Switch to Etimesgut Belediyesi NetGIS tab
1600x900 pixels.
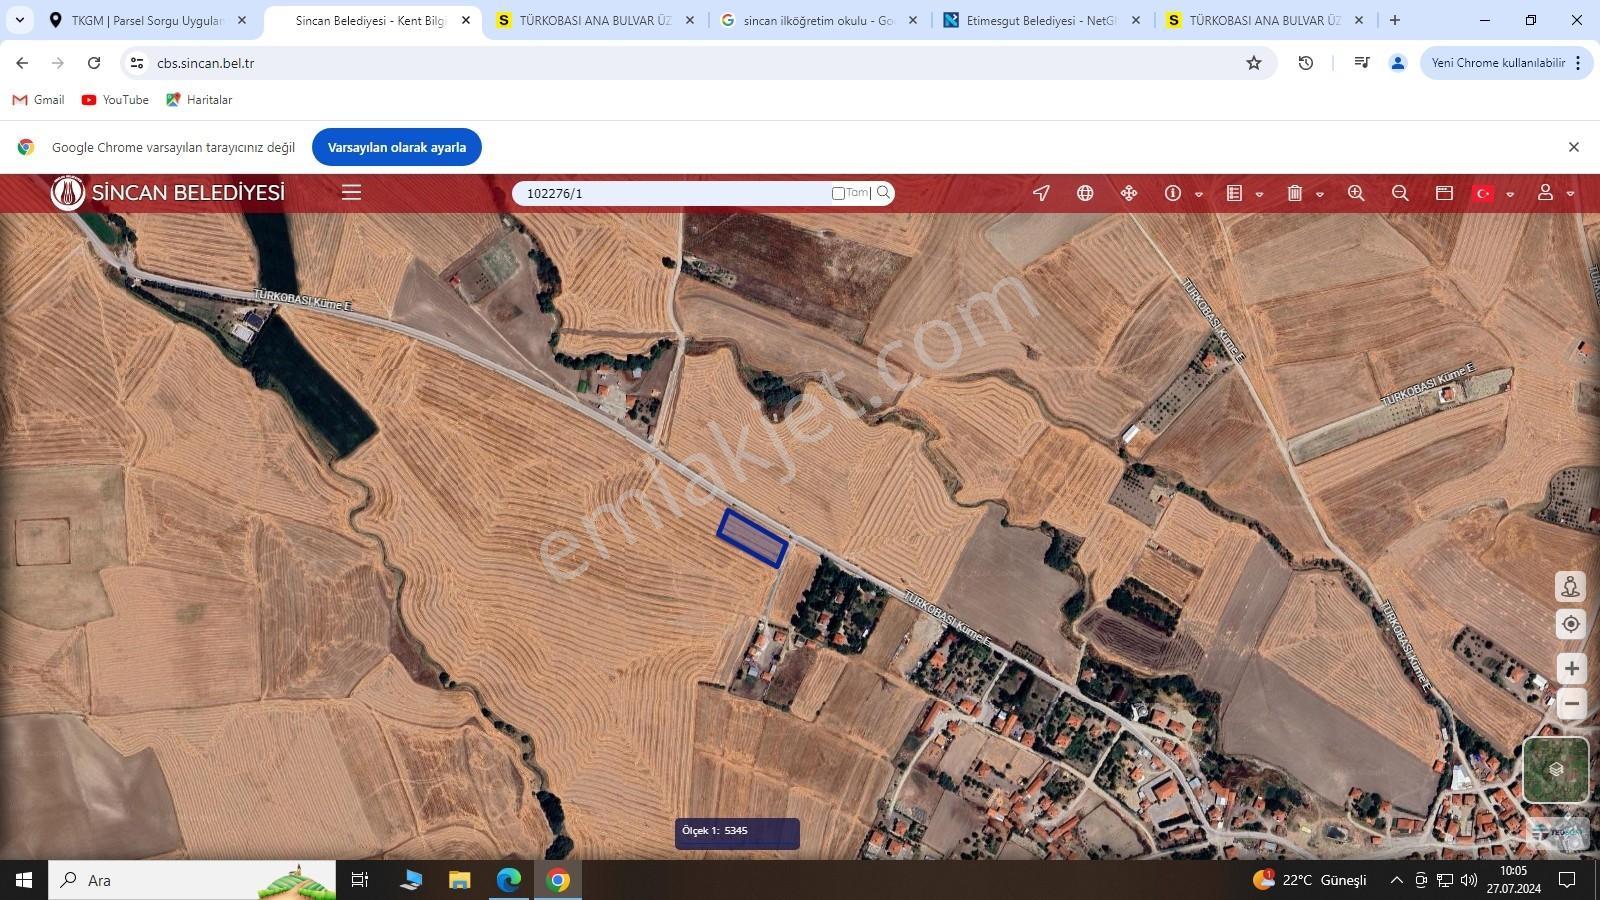coord(1042,20)
